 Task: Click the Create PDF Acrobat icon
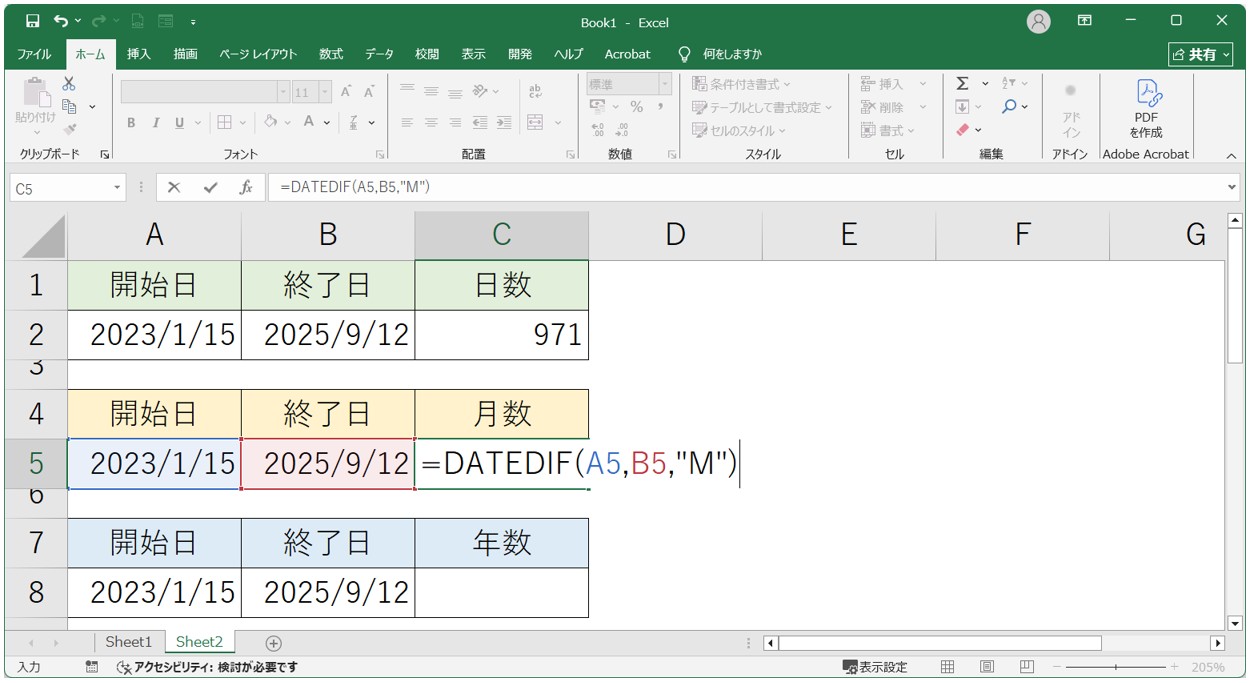[1146, 110]
